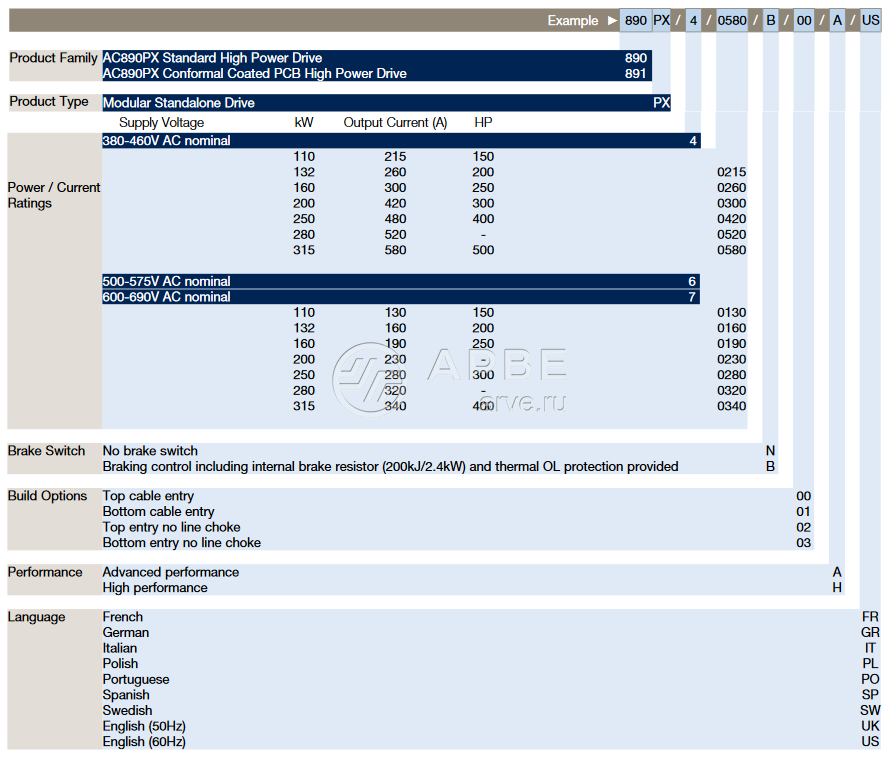The height and width of the screenshot is (758, 892).
Task: Click the ABBE watermark logo emblem
Action: pos(367,377)
